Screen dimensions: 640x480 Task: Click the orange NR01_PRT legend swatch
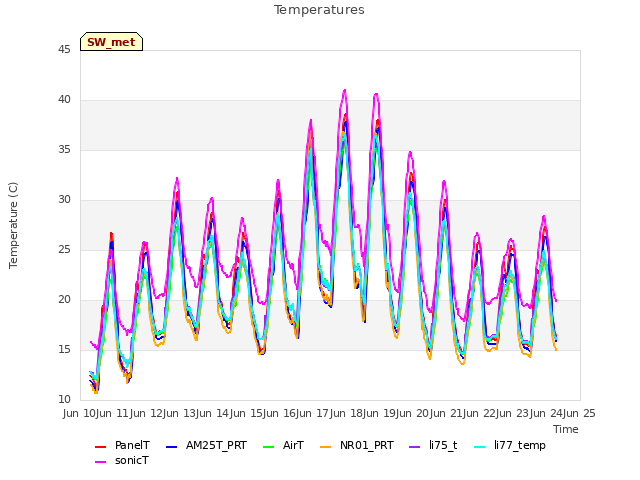point(325,447)
